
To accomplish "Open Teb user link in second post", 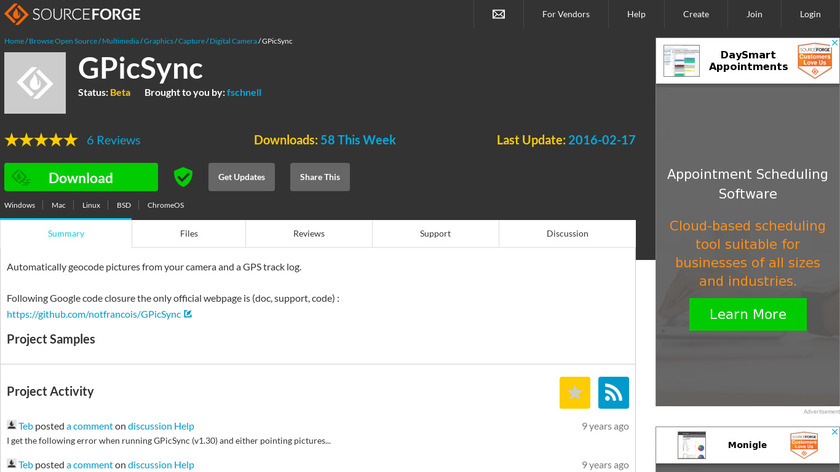I will point(26,464).
